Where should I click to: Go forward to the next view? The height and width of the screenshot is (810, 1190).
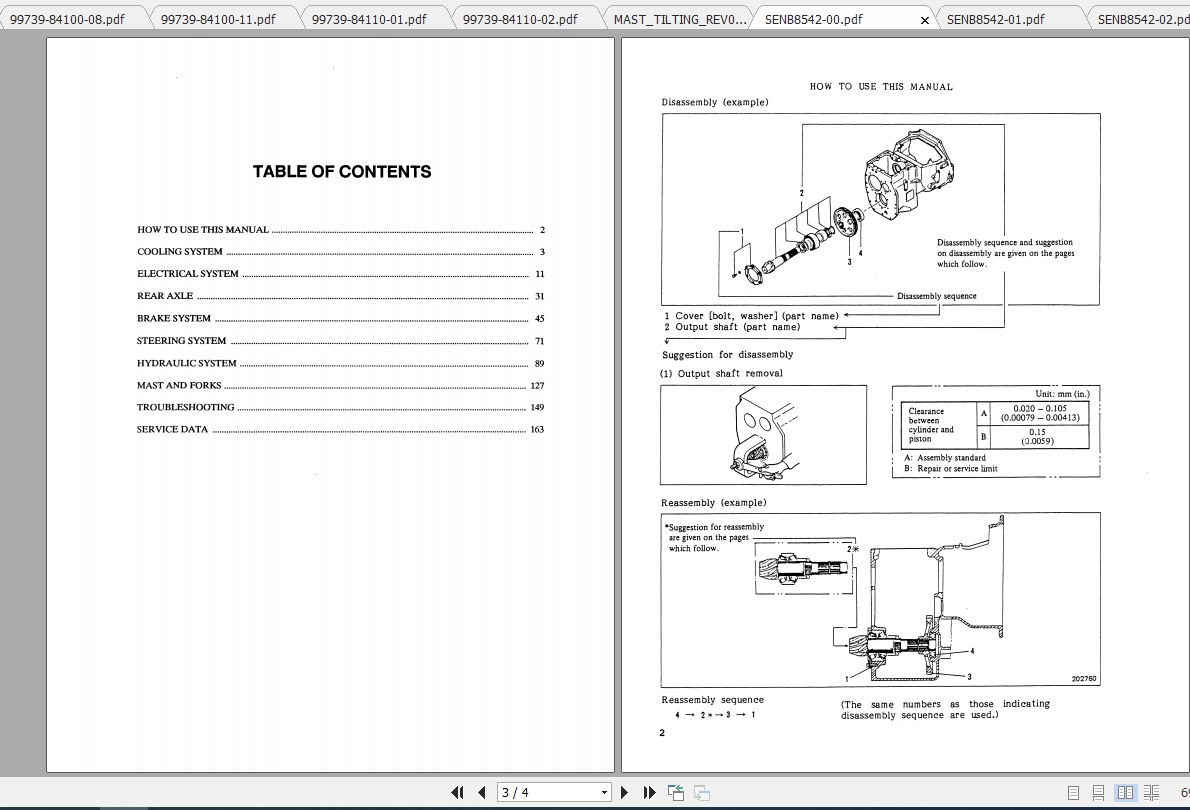click(x=701, y=792)
